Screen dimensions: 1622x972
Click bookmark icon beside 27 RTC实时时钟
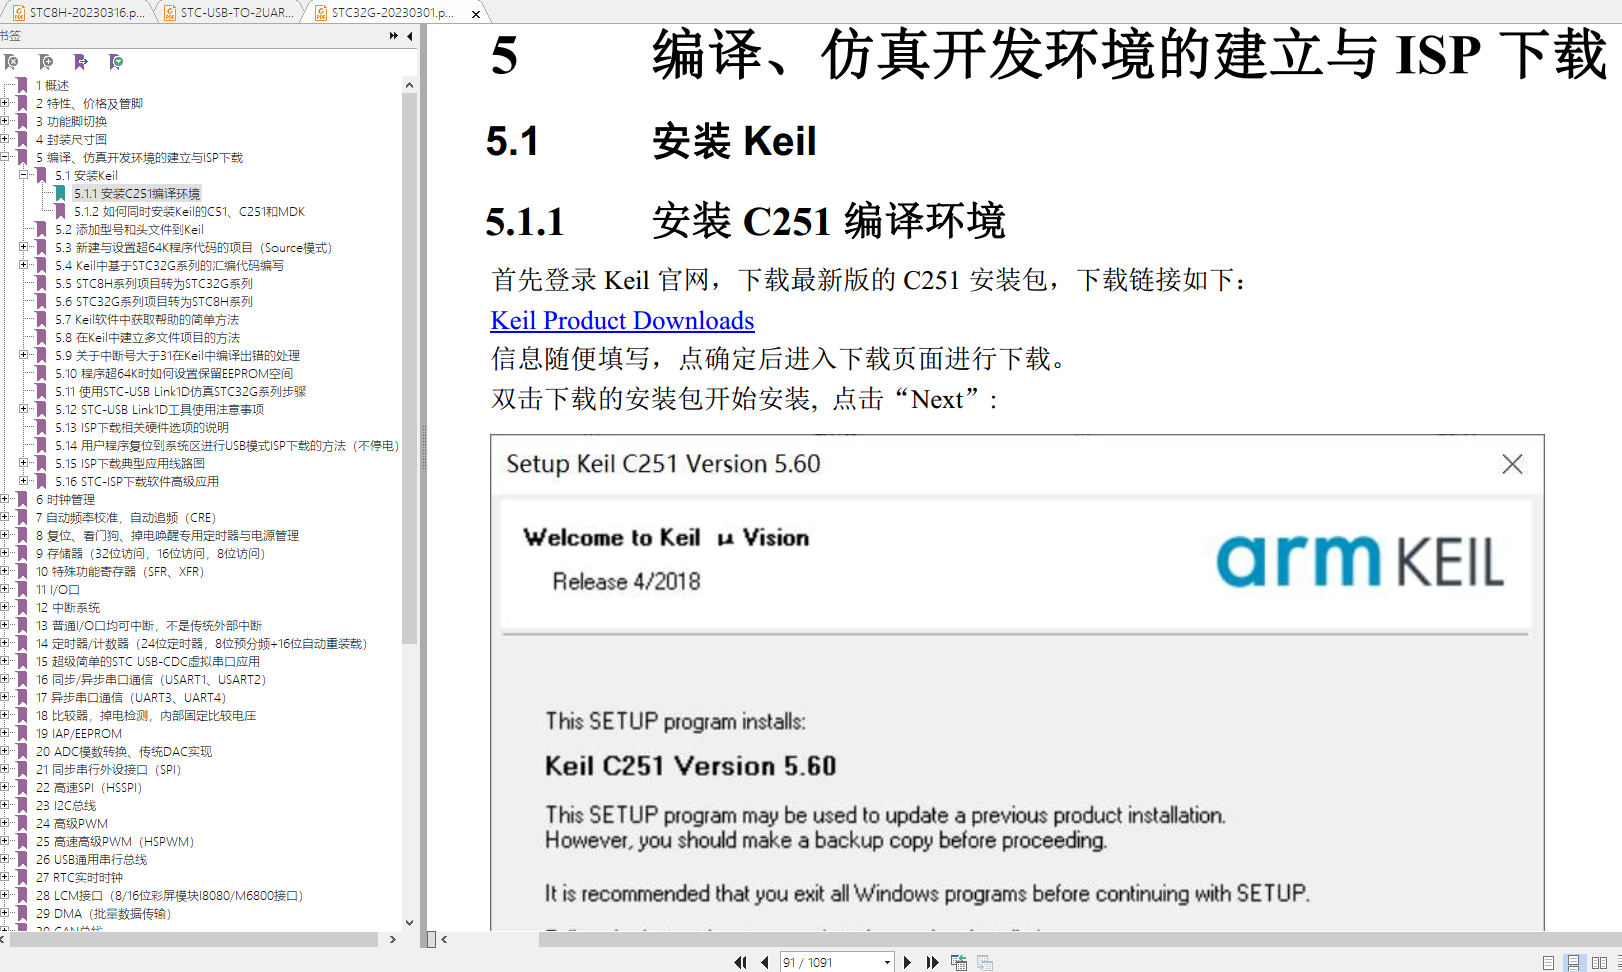[22, 877]
